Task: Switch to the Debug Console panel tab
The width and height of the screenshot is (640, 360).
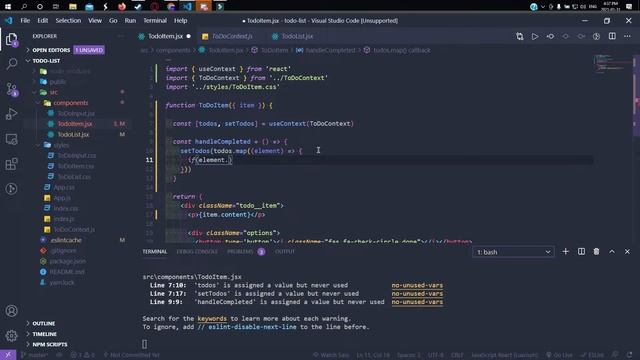Action: 197,252
